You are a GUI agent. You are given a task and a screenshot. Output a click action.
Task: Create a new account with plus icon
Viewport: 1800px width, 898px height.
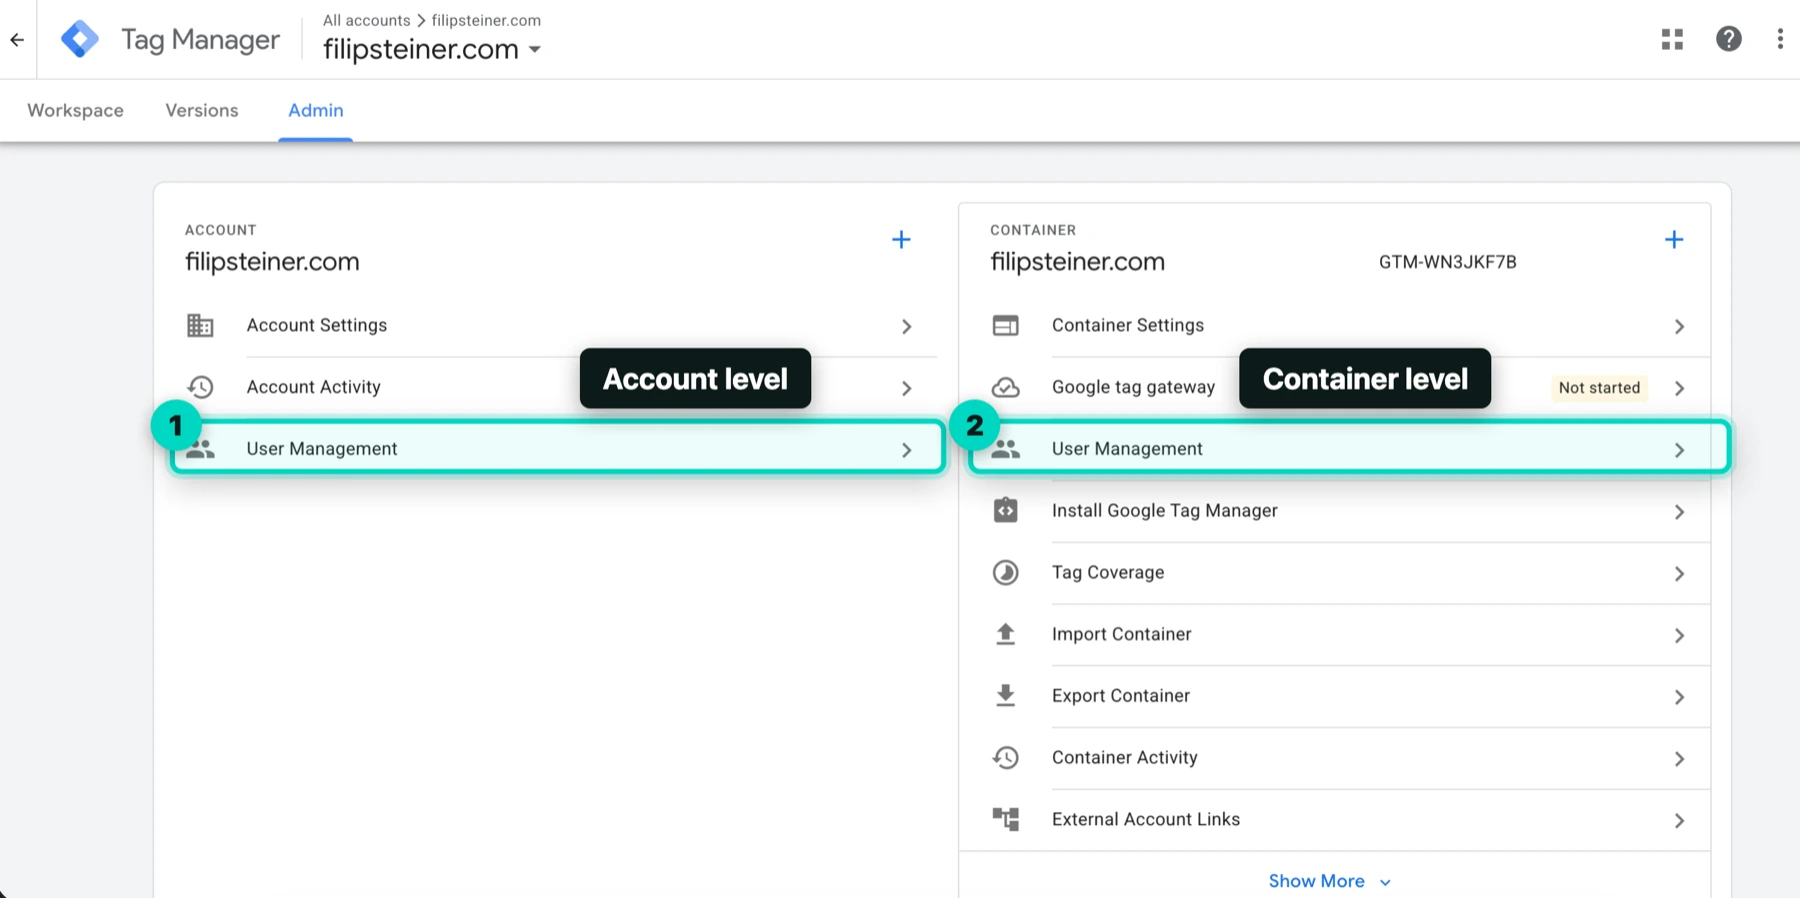click(x=901, y=240)
